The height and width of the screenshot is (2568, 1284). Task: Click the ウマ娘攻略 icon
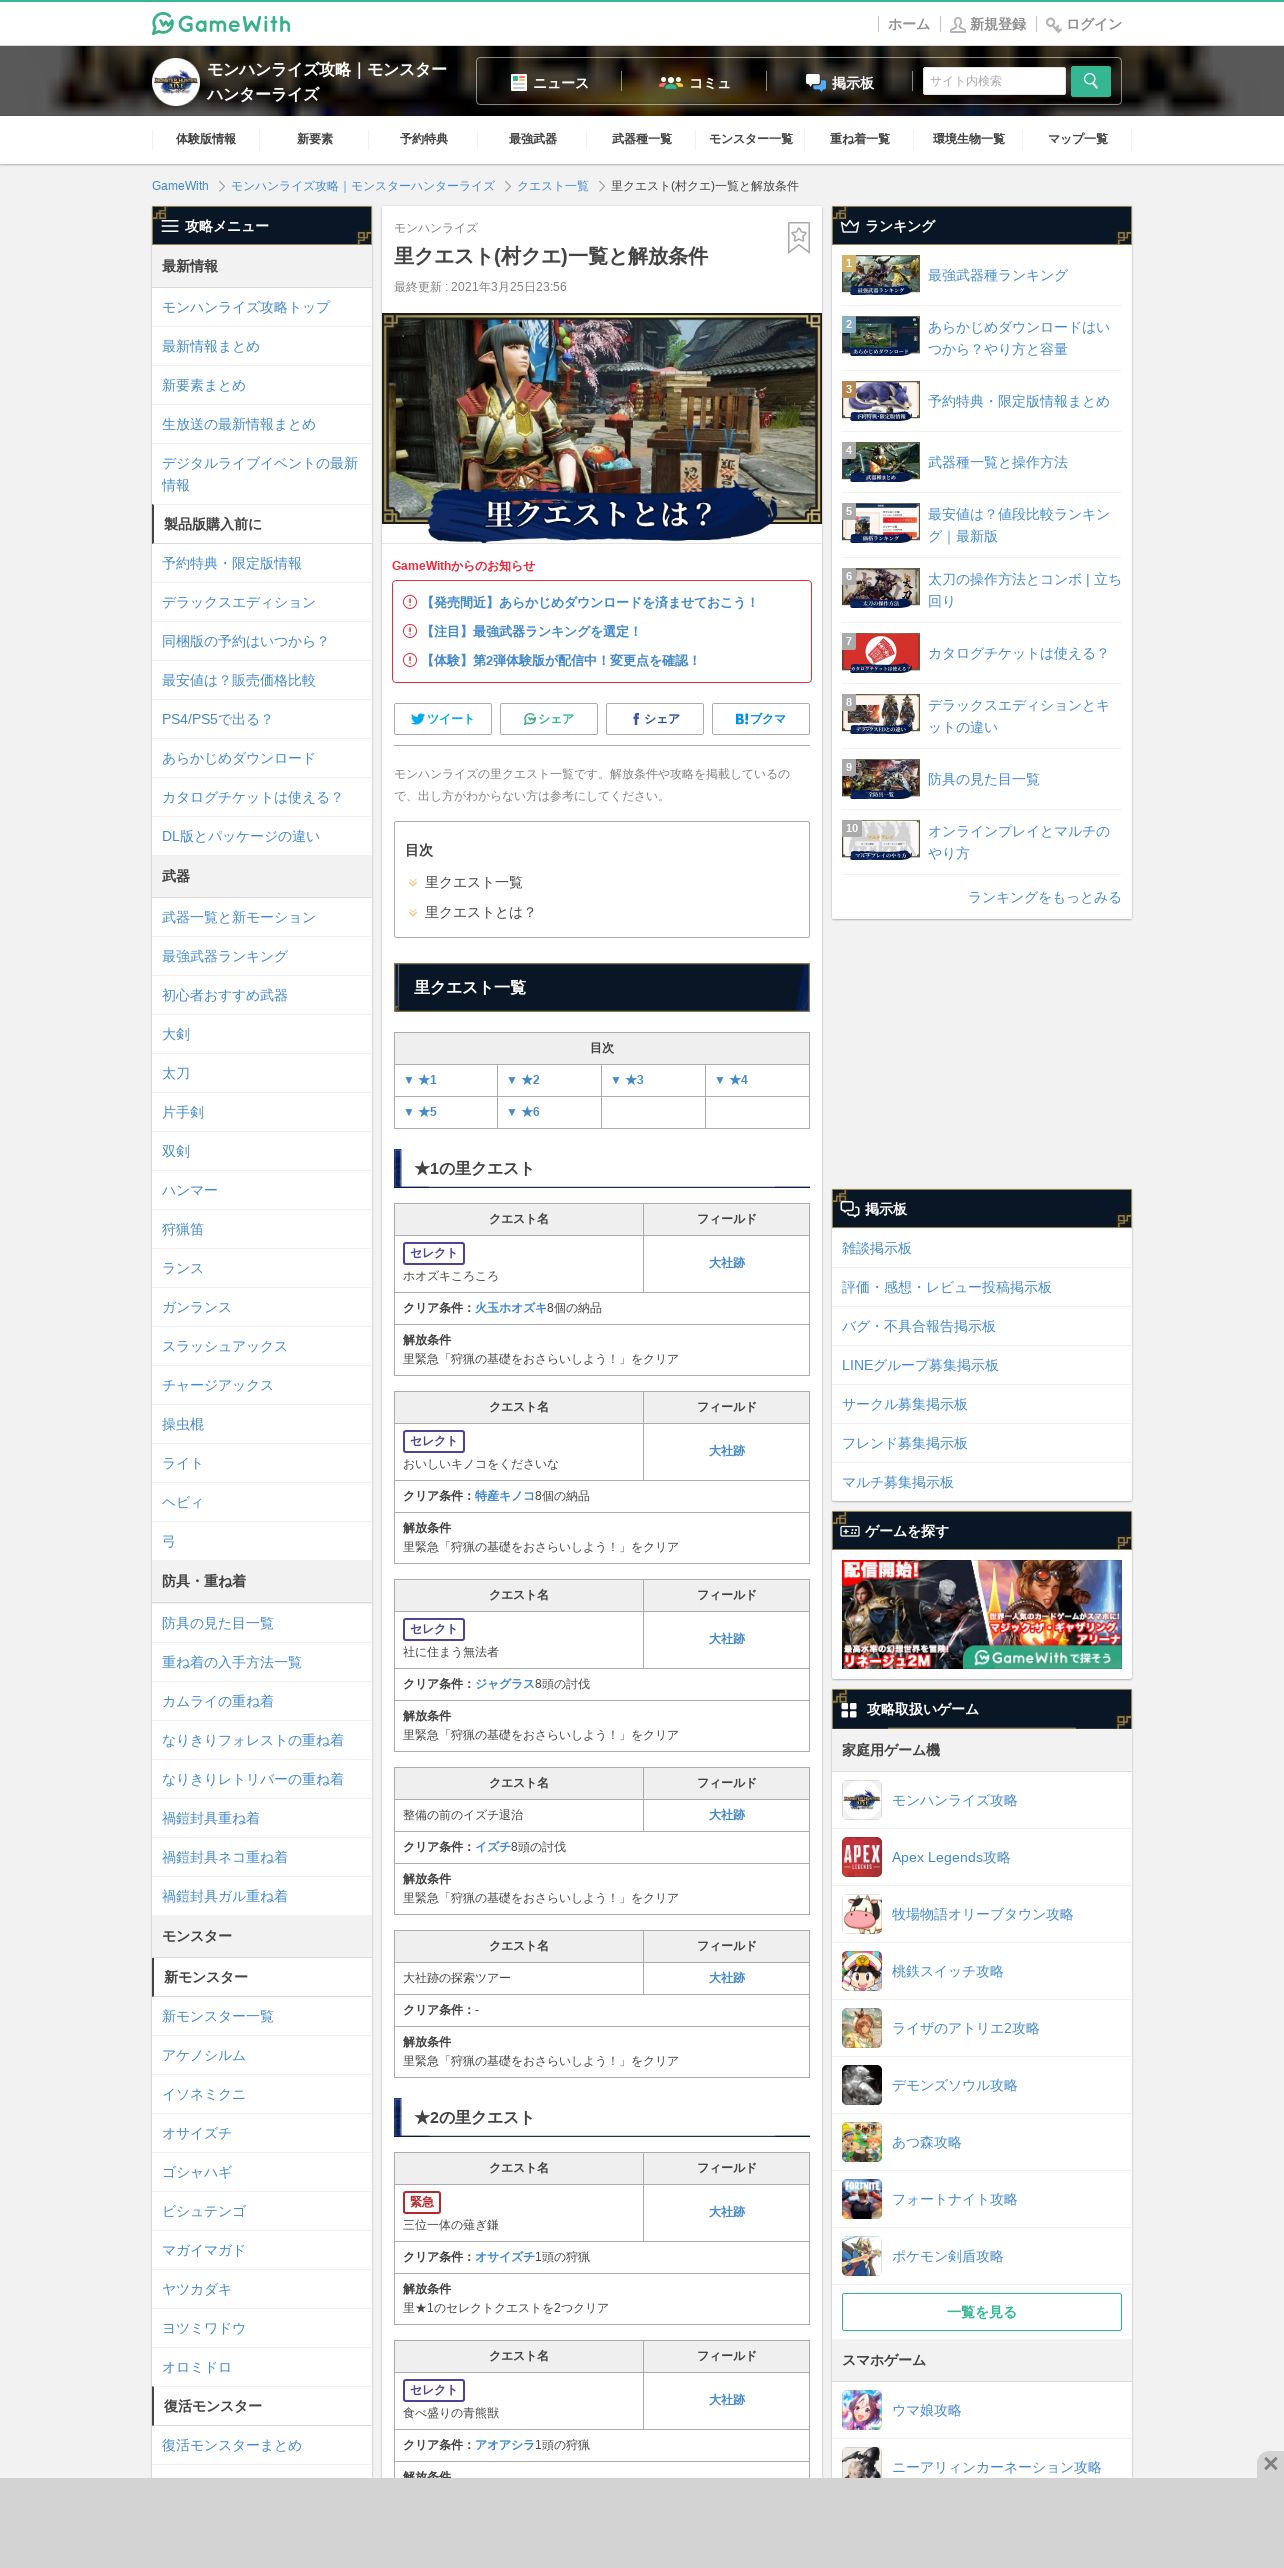pyautogui.click(x=862, y=2410)
